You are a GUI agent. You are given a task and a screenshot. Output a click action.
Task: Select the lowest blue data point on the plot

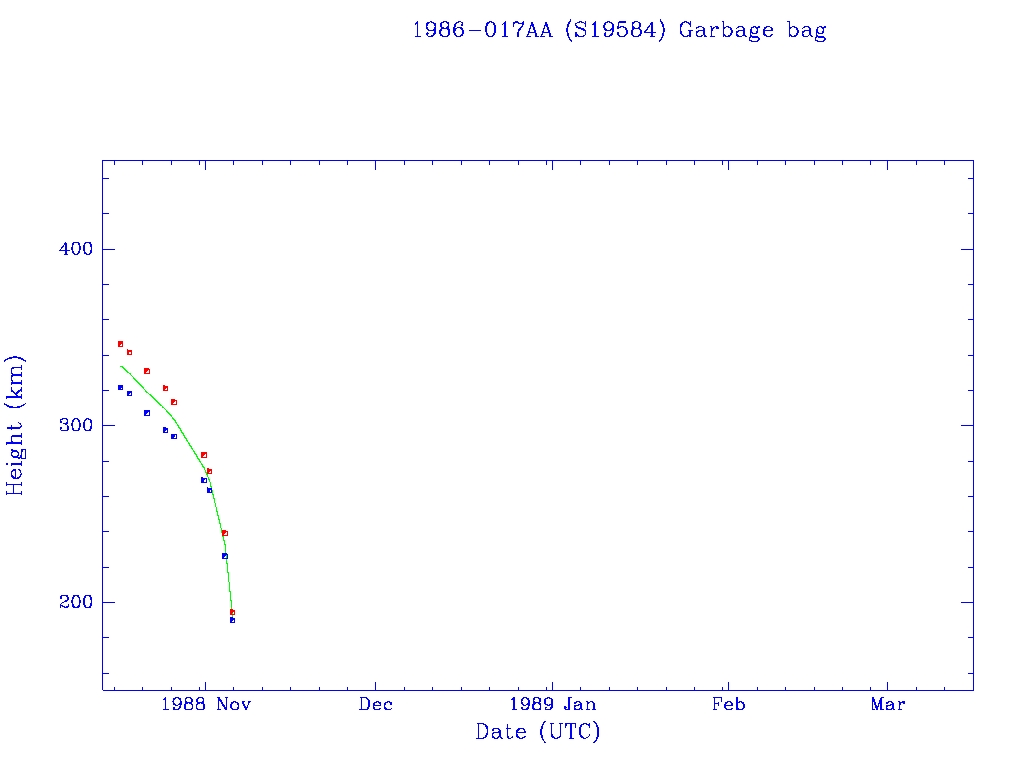click(232, 620)
